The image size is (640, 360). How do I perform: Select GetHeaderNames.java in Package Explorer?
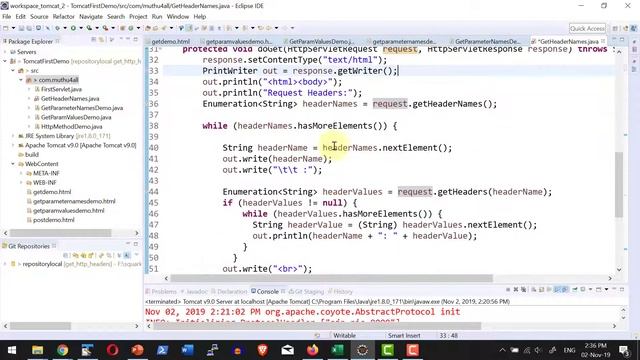(70, 99)
